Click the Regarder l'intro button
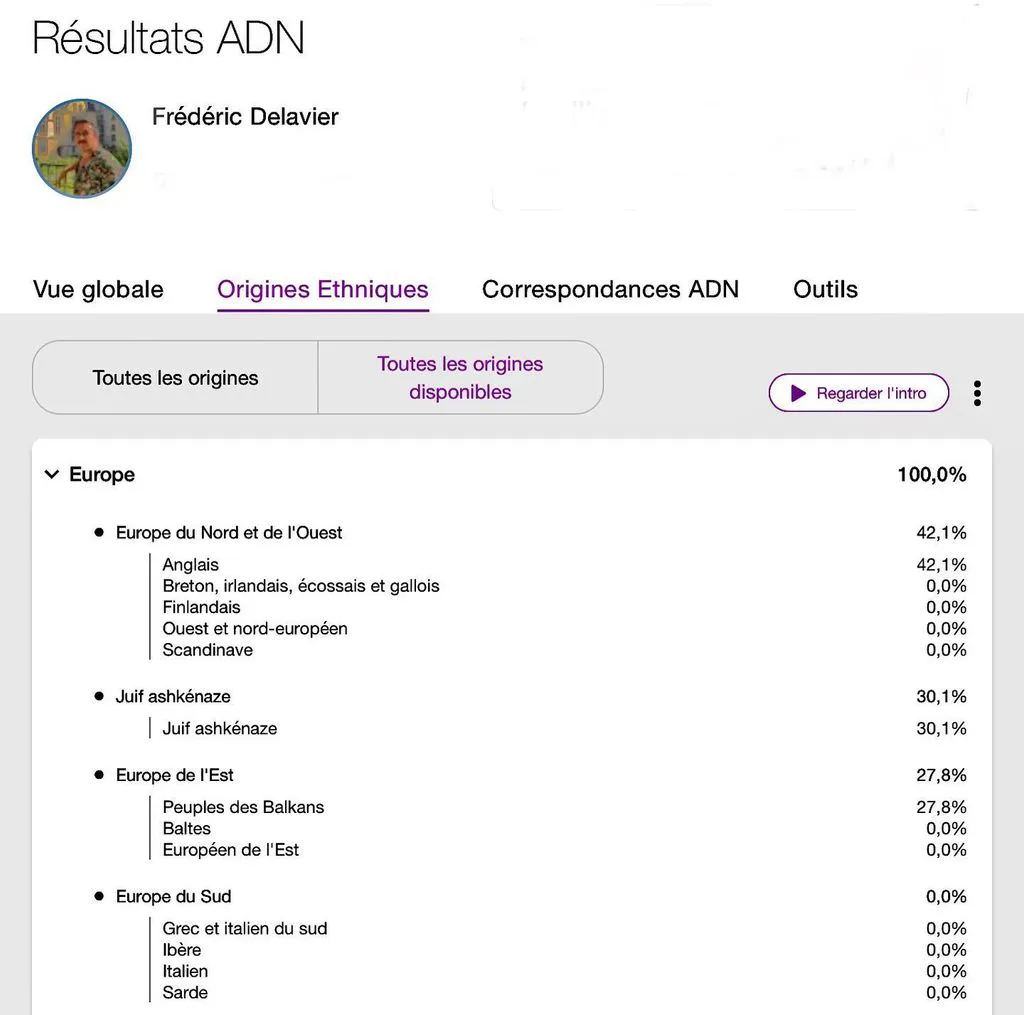 click(x=859, y=393)
